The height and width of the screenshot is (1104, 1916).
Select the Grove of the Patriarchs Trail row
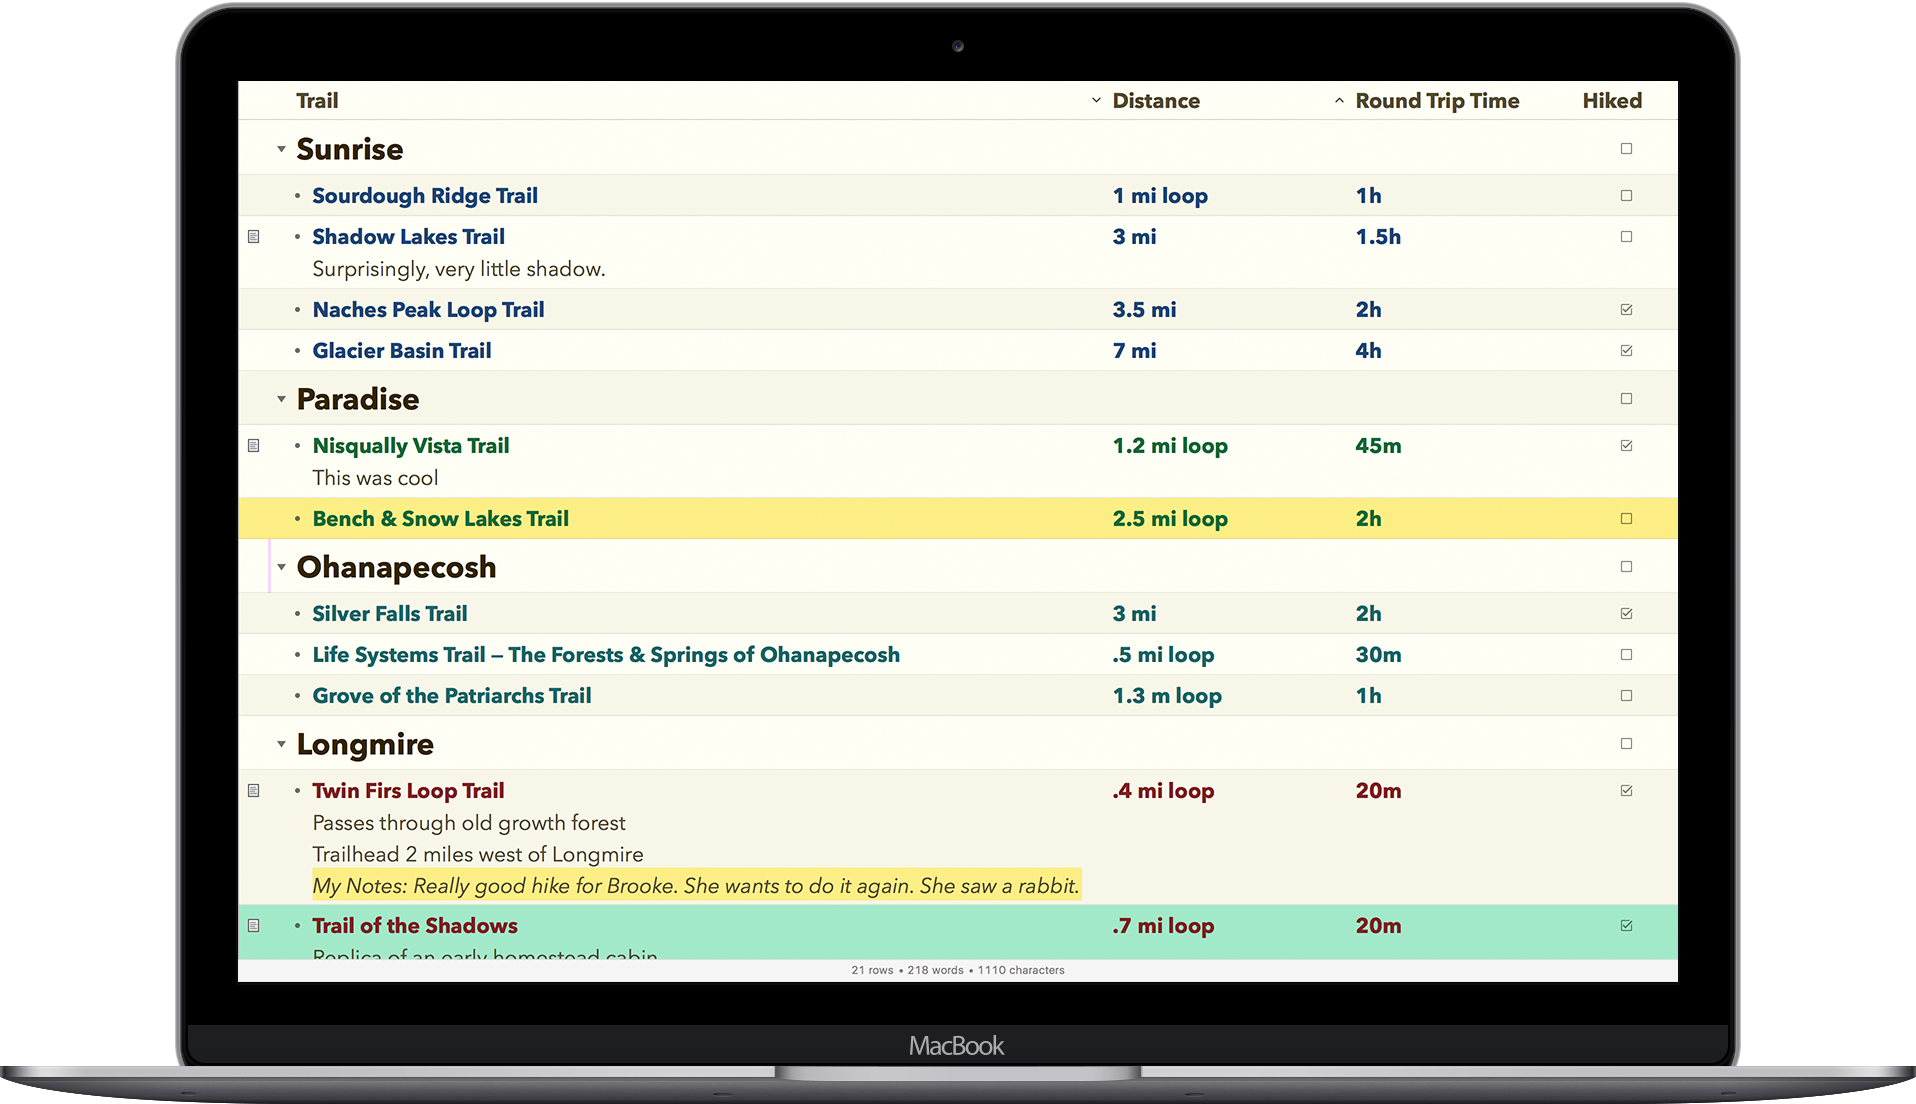(958, 696)
